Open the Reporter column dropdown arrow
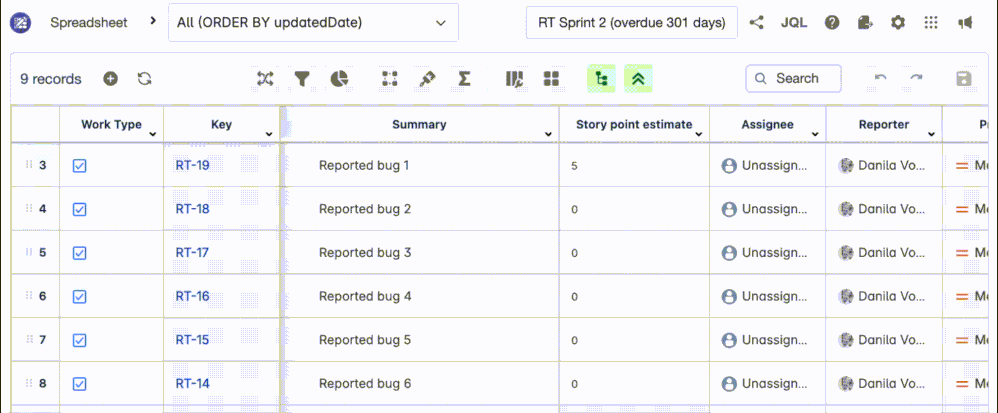 pyautogui.click(x=931, y=134)
